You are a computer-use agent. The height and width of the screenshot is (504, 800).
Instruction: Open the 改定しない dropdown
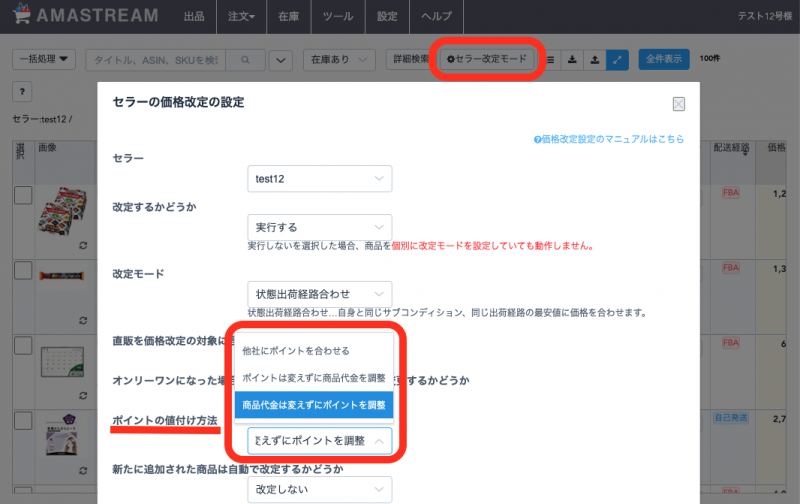coord(320,489)
